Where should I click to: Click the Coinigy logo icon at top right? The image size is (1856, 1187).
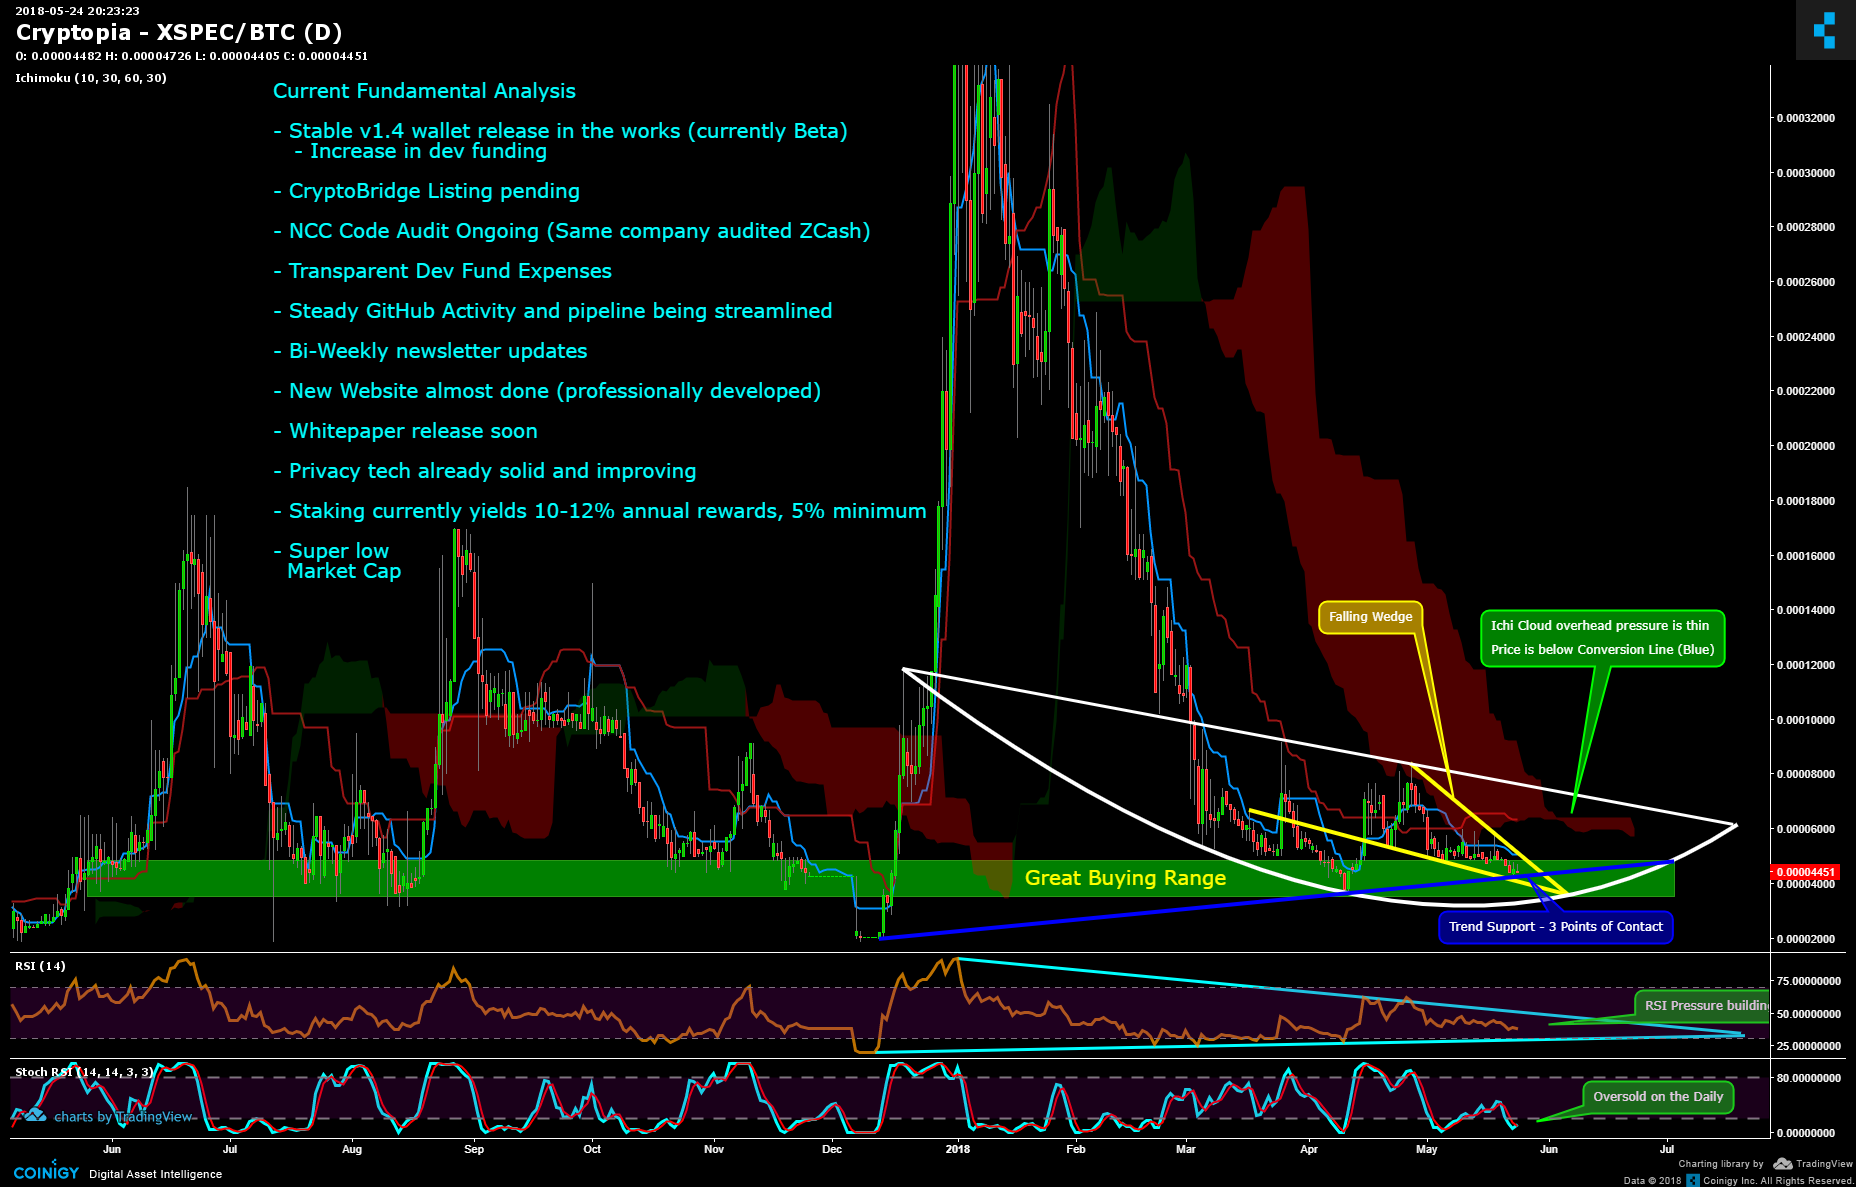tap(1826, 30)
